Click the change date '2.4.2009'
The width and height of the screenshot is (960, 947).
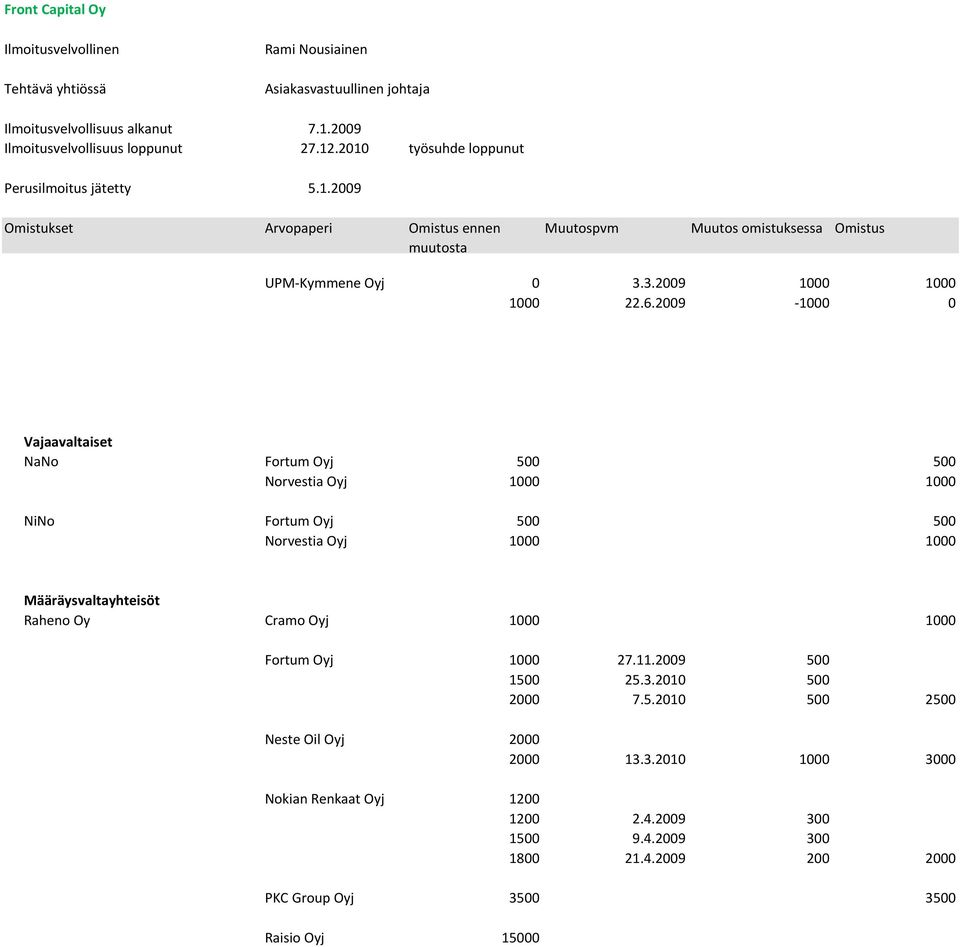[x=659, y=819]
